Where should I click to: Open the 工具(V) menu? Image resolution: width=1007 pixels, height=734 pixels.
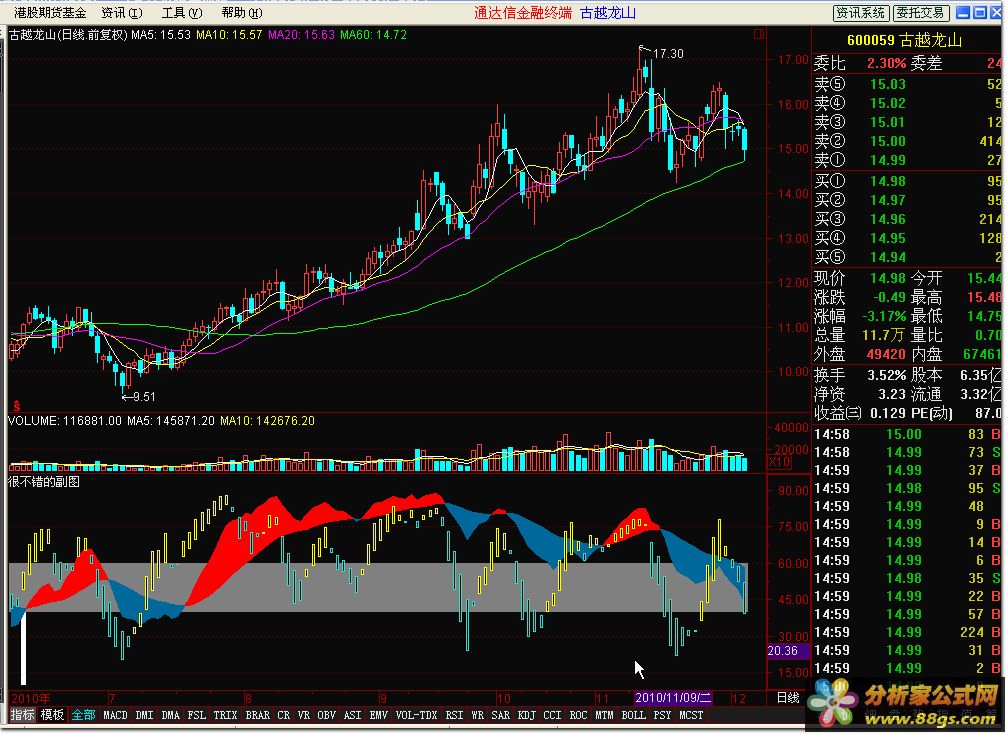(x=182, y=13)
